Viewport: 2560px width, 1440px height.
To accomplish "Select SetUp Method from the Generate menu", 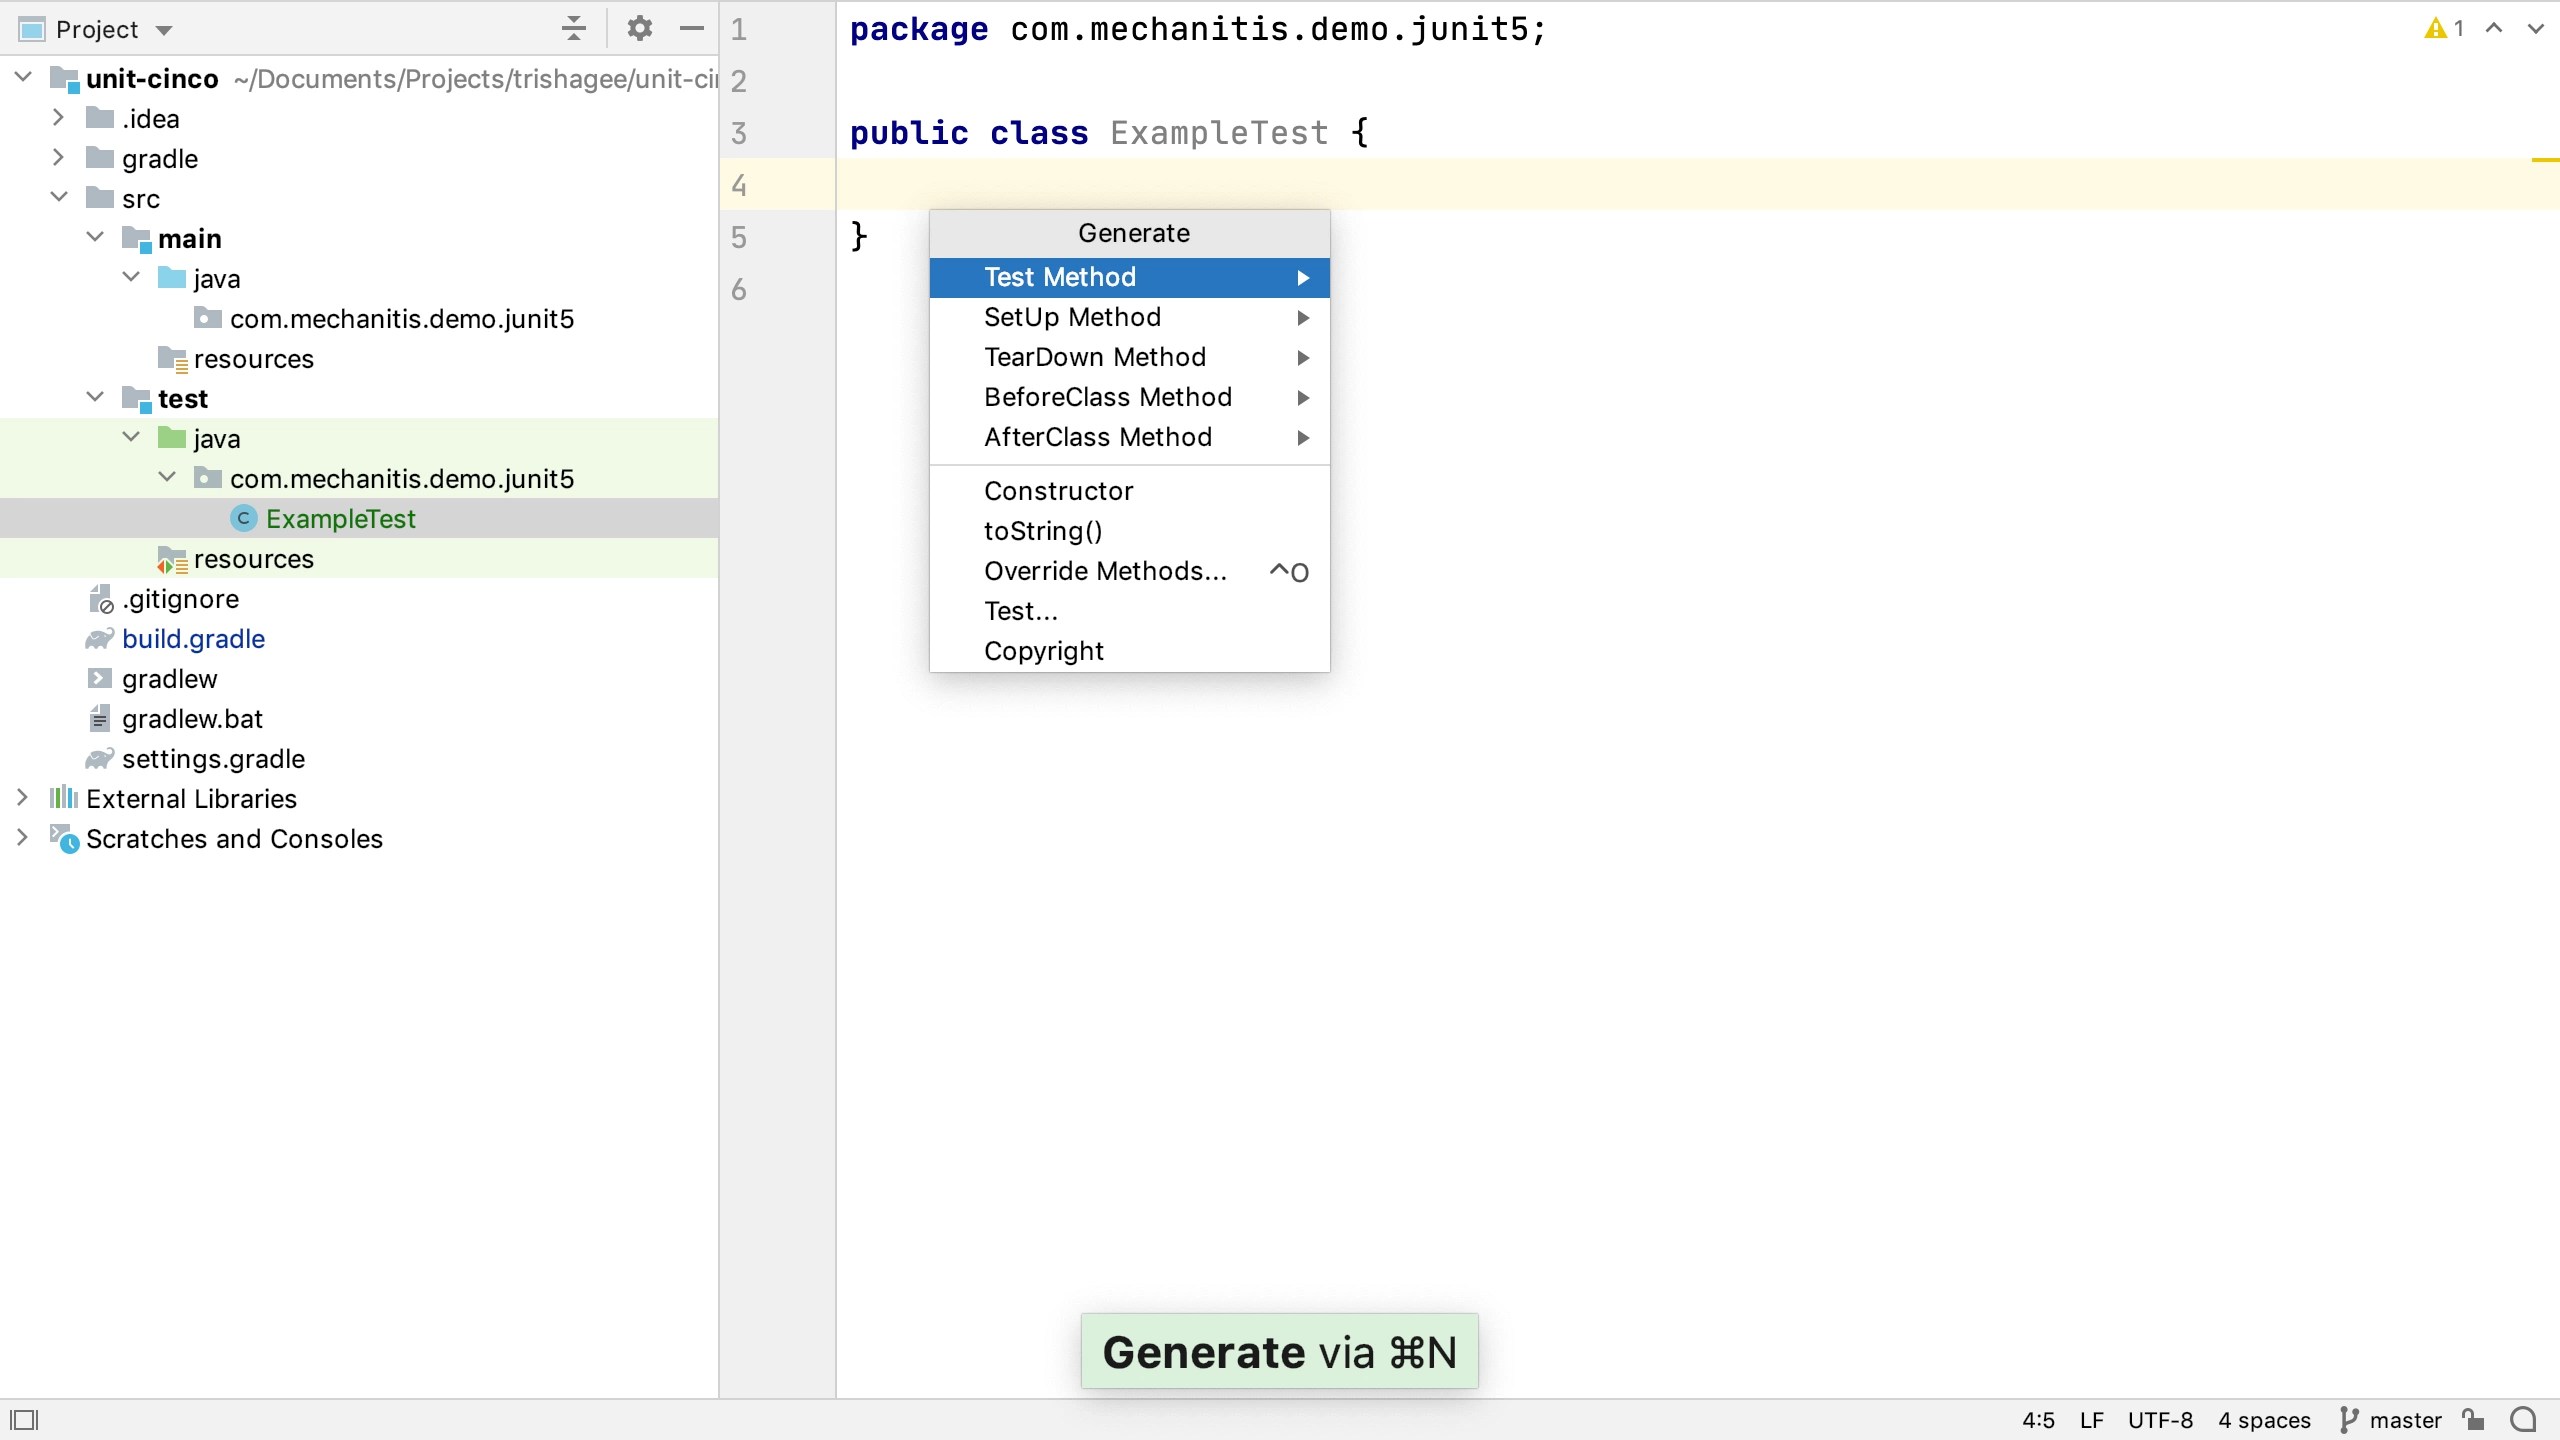I will pyautogui.click(x=1073, y=317).
